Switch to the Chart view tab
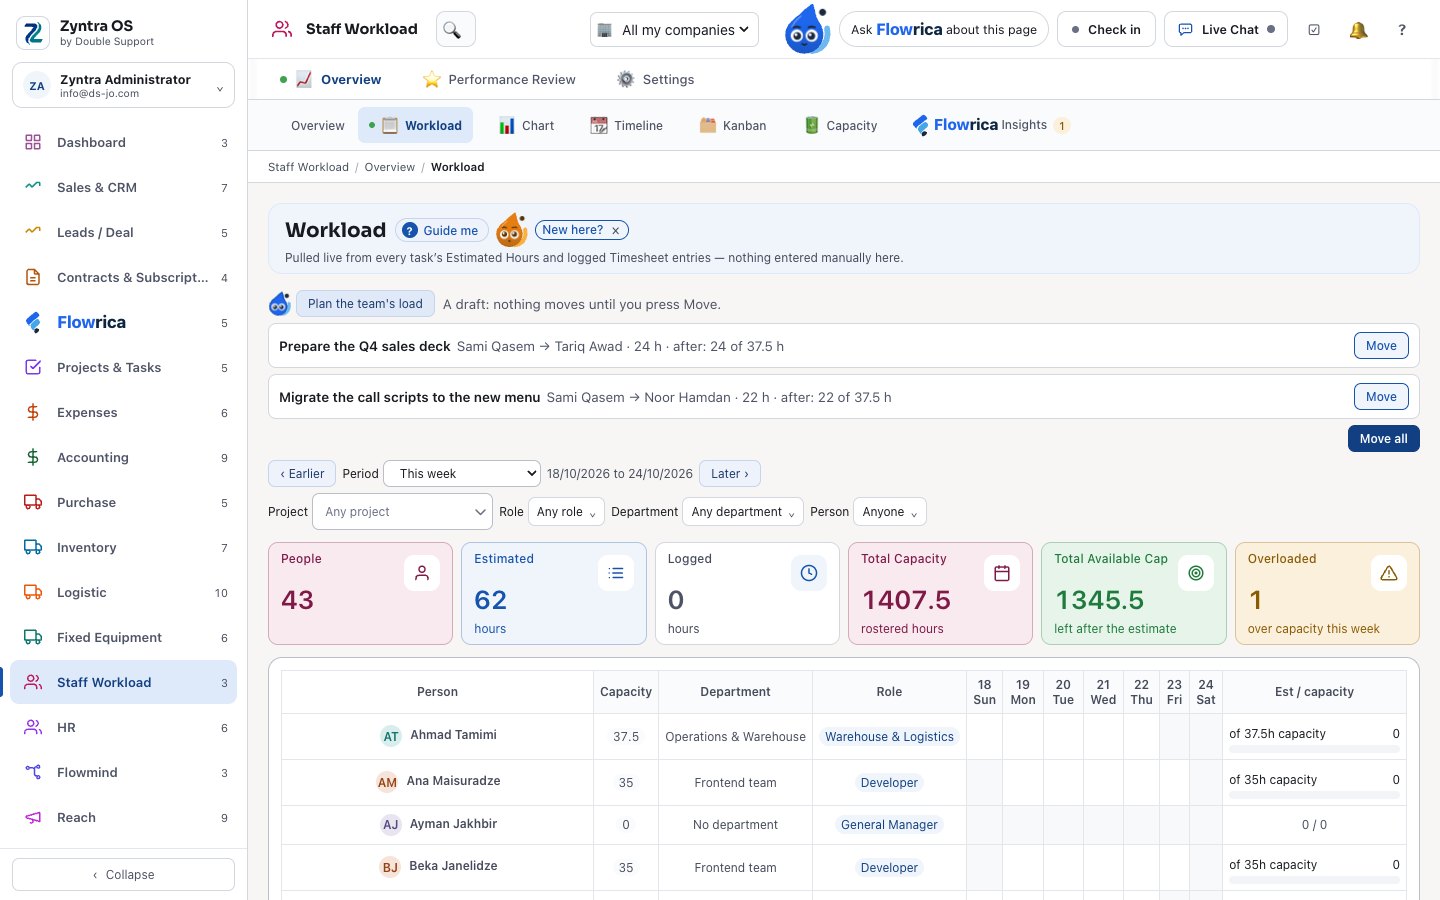The height and width of the screenshot is (900, 1440). coord(526,126)
